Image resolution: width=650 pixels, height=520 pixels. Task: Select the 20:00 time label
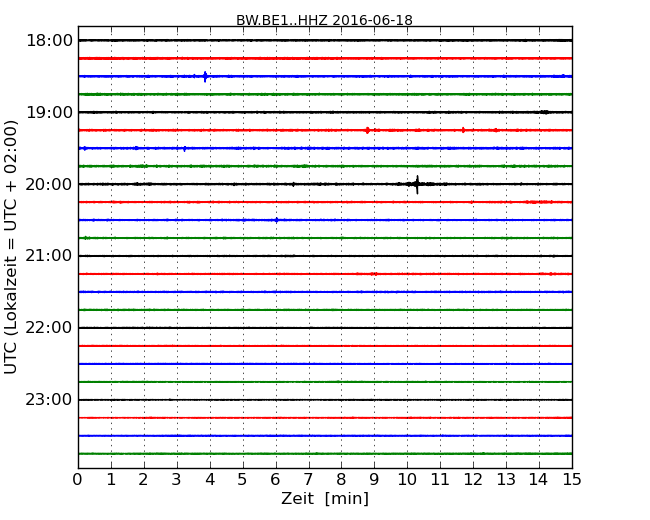(x=49, y=184)
